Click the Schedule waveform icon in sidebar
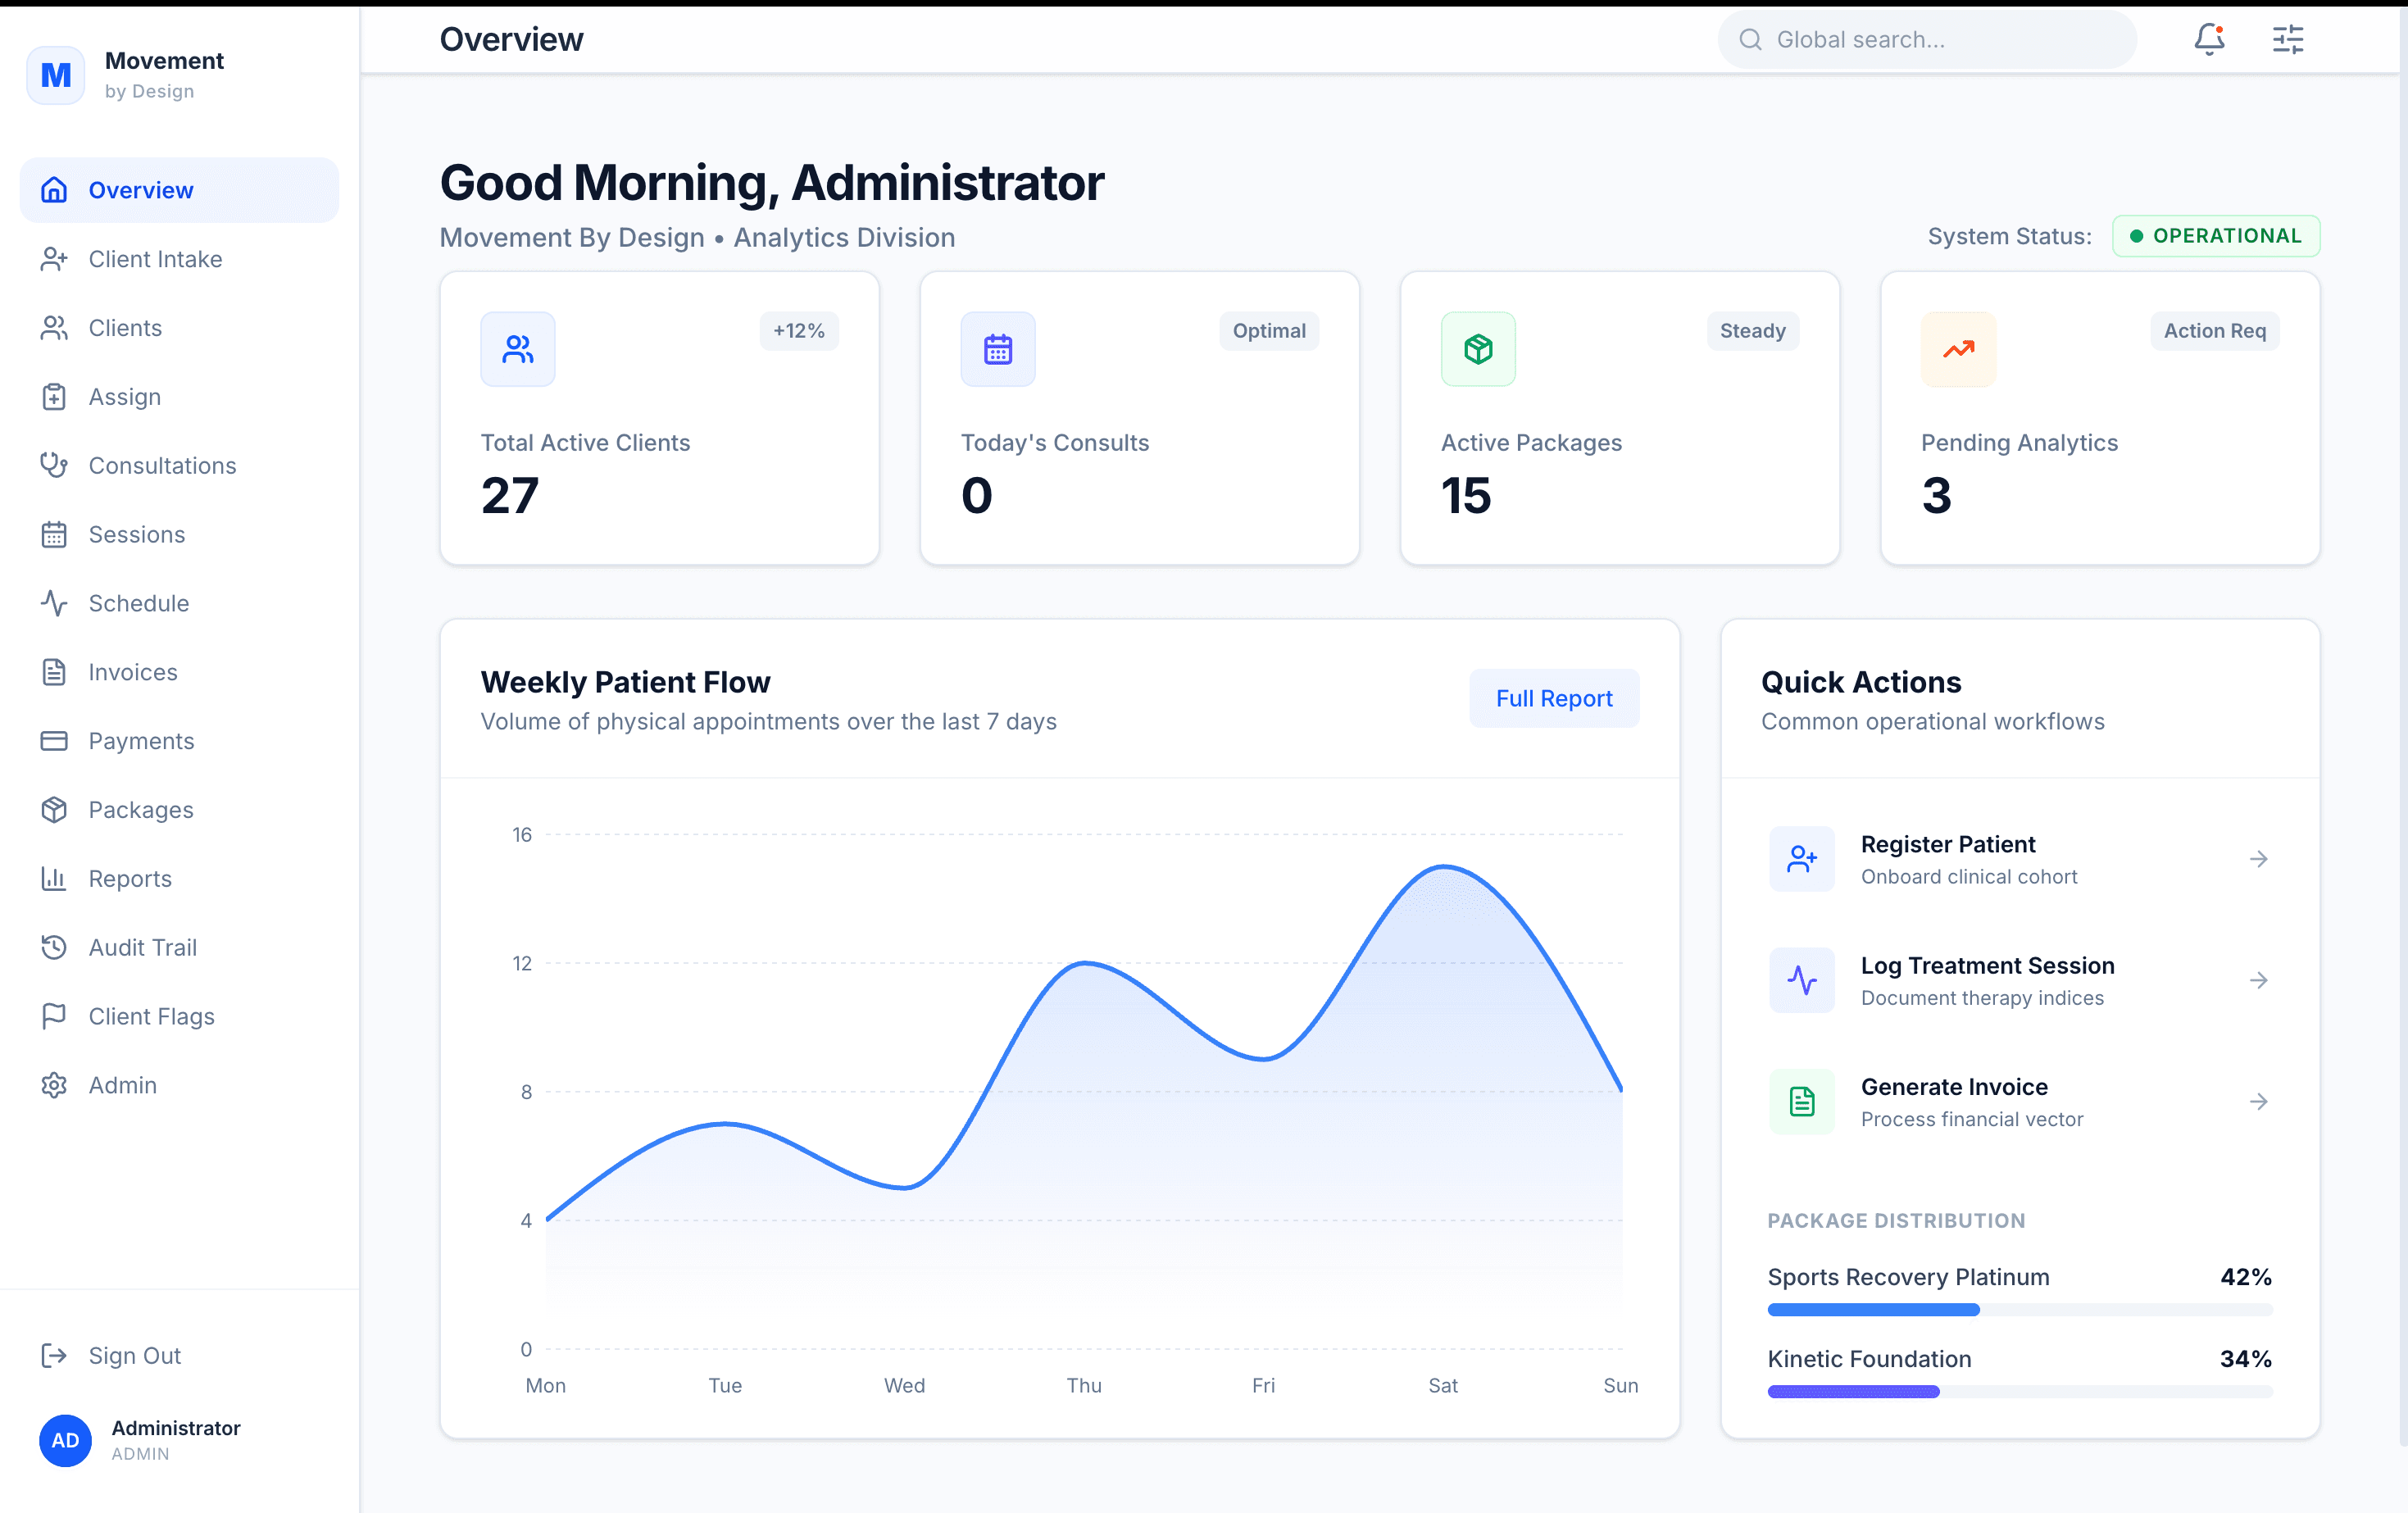2408x1513 pixels. point(55,603)
